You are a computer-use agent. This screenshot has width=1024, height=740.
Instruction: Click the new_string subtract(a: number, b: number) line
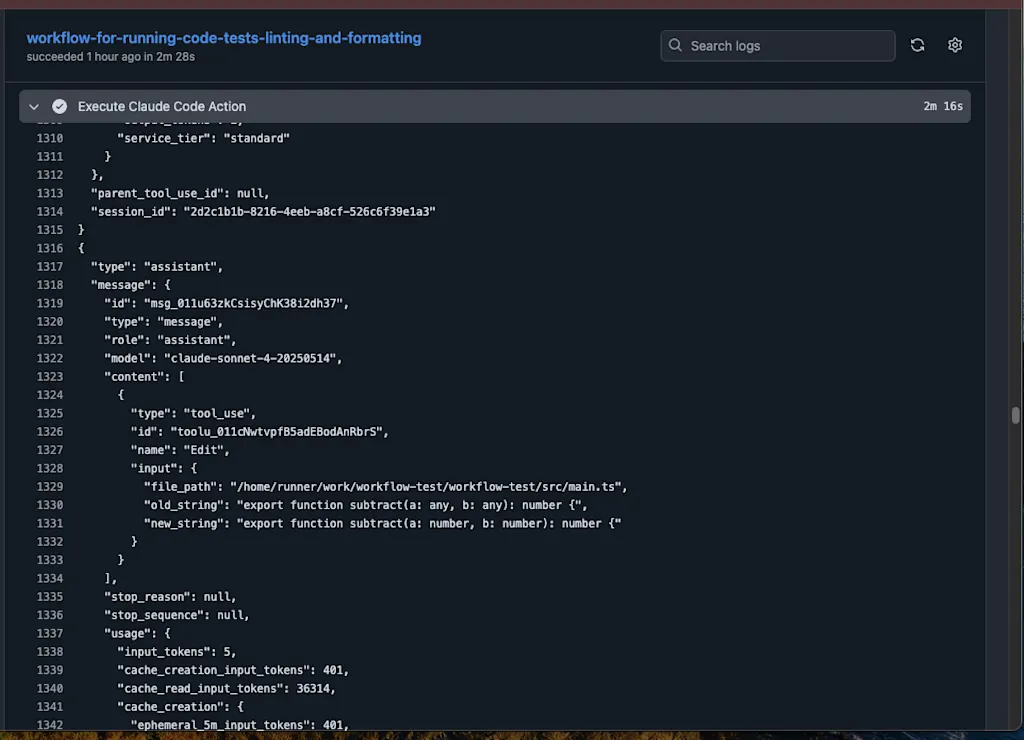click(x=382, y=523)
